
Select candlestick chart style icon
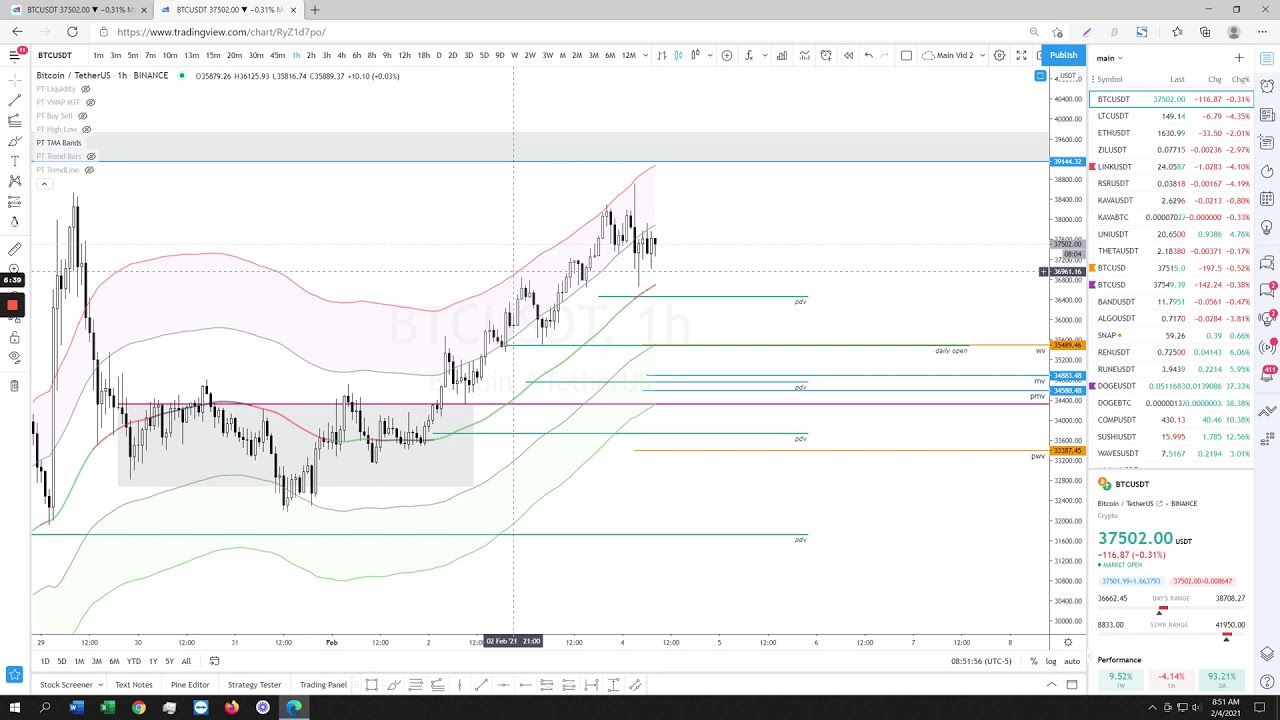(678, 55)
